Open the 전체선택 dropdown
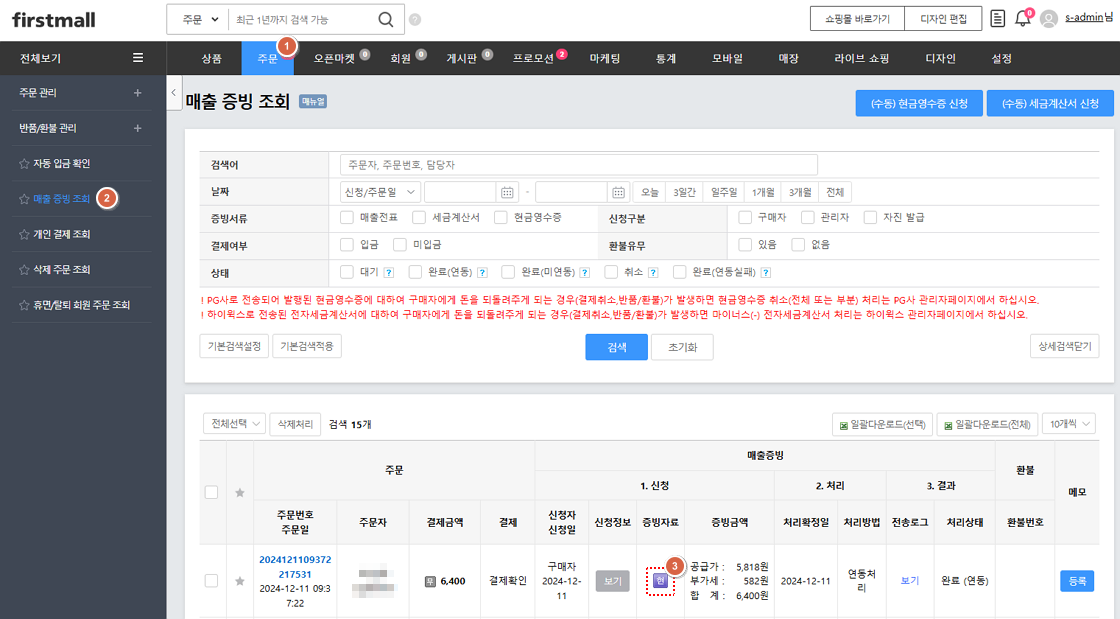 (x=234, y=424)
